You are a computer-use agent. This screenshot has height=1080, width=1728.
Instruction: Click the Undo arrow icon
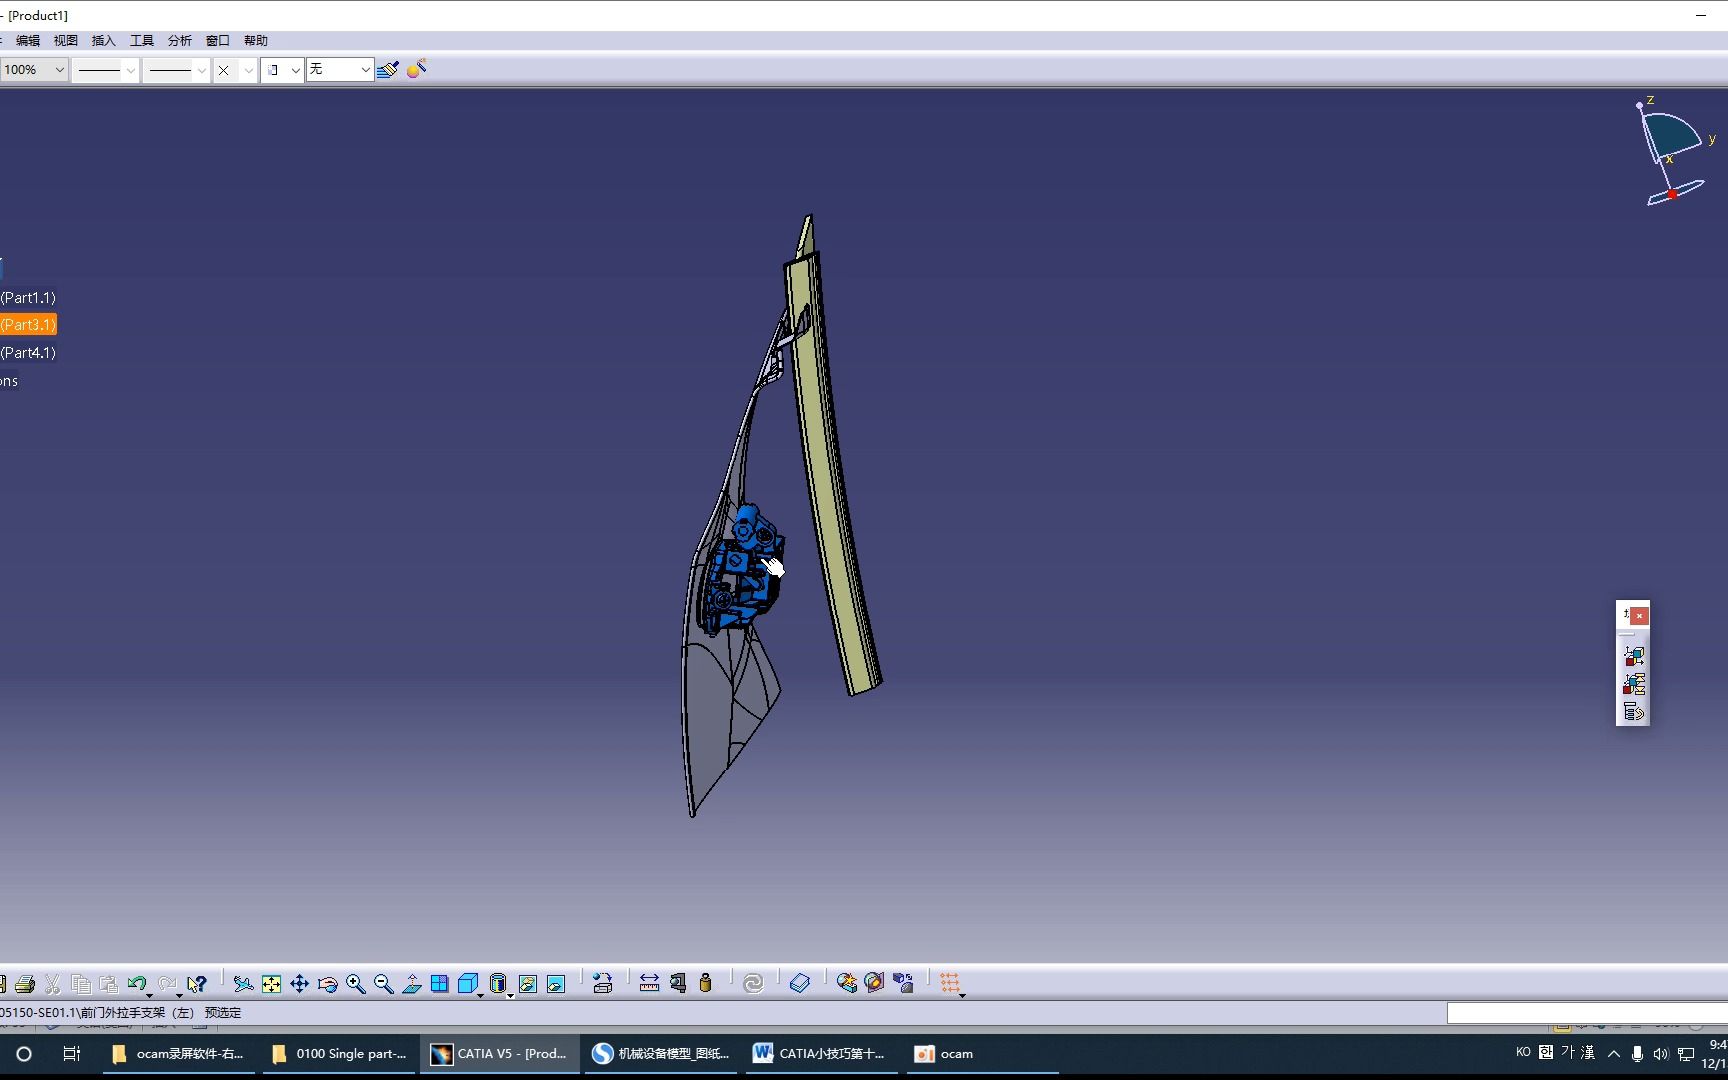(137, 984)
